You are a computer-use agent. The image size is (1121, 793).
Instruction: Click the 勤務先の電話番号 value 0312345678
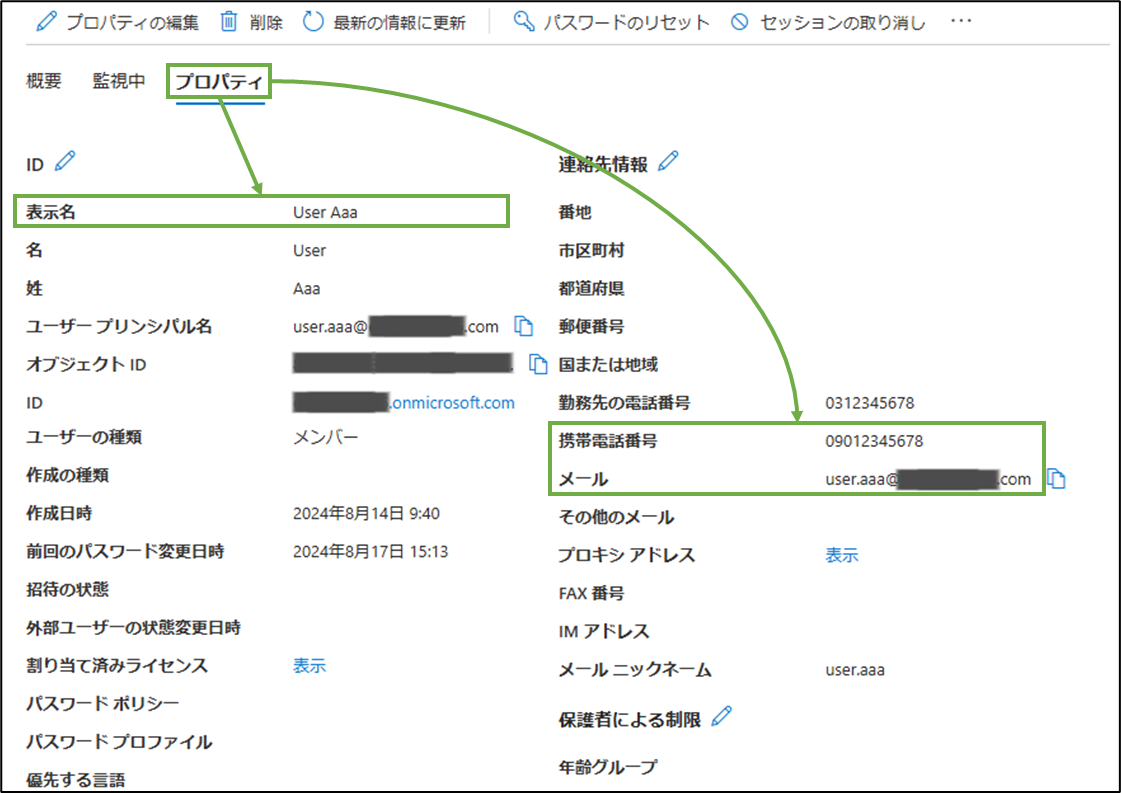pos(870,403)
